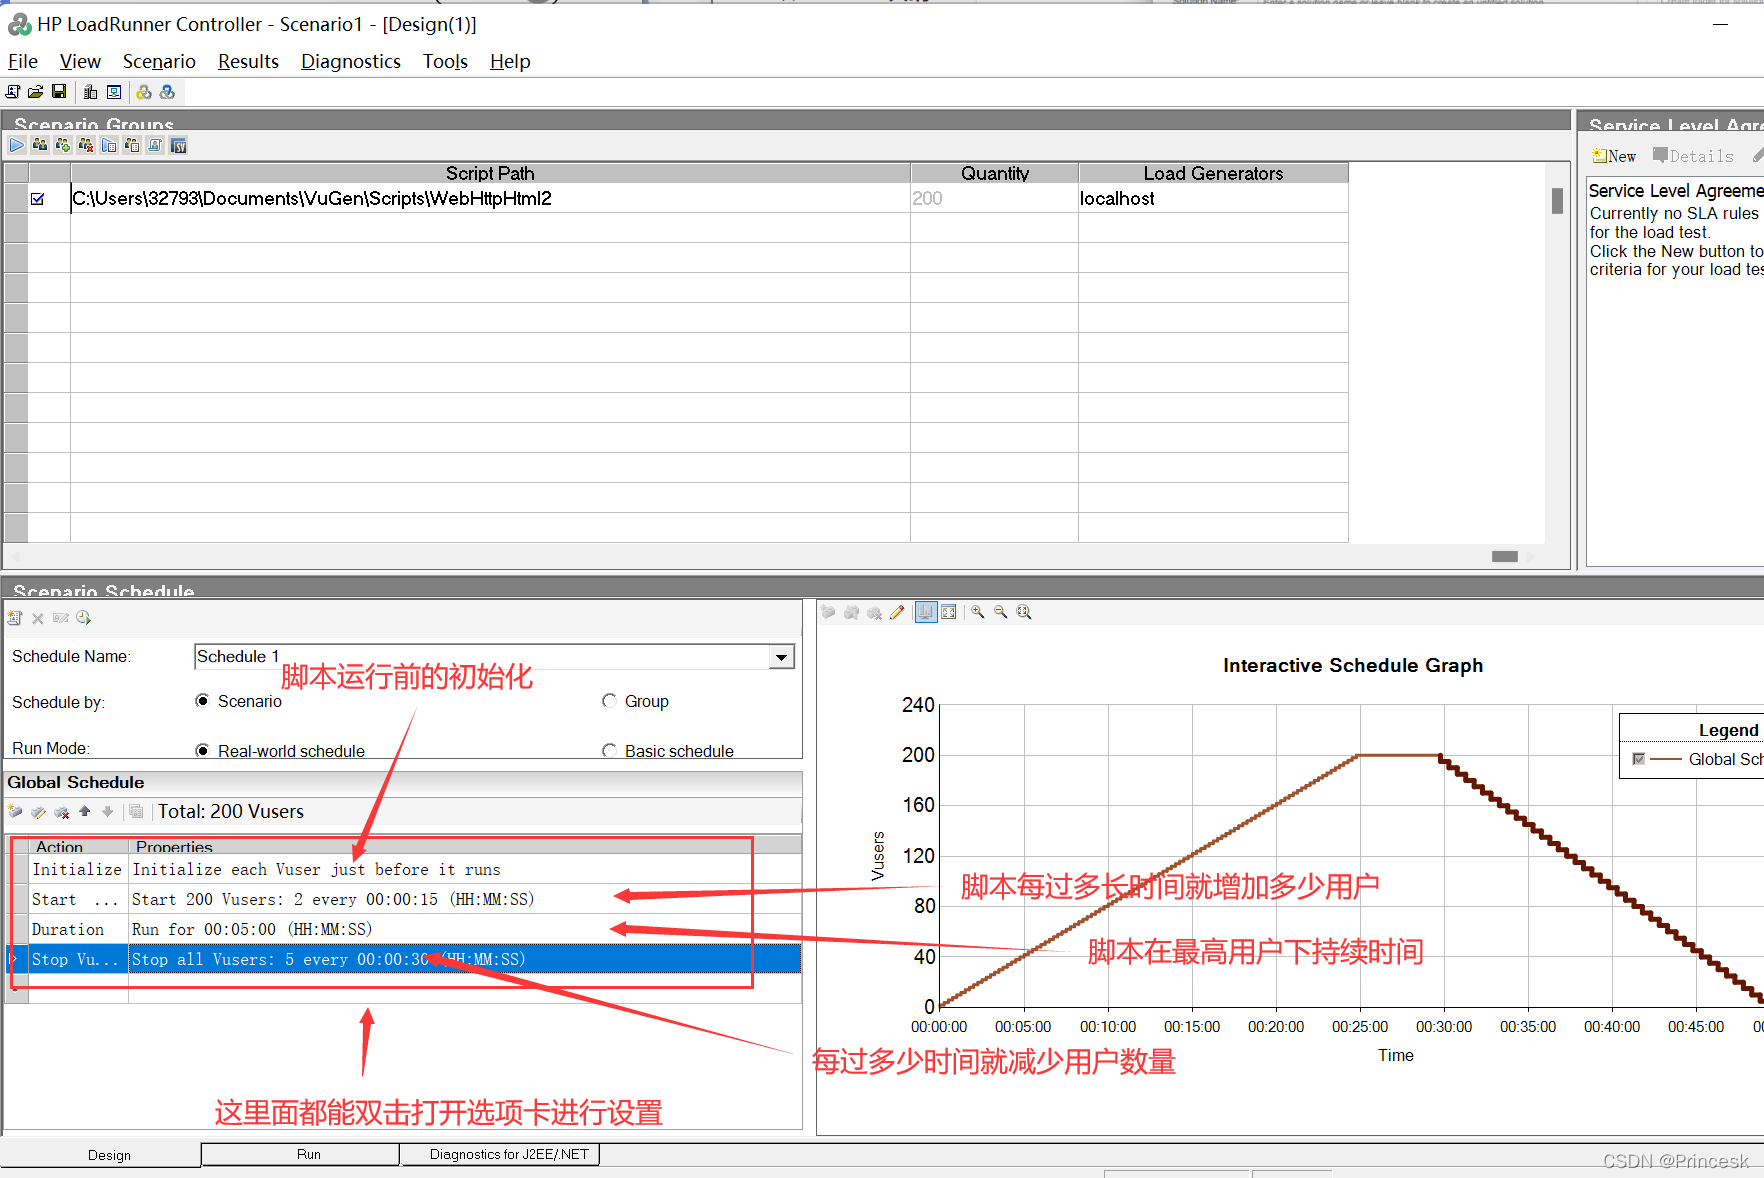The height and width of the screenshot is (1178, 1764).
Task: Click the New Schedule icon
Action: tap(15, 618)
